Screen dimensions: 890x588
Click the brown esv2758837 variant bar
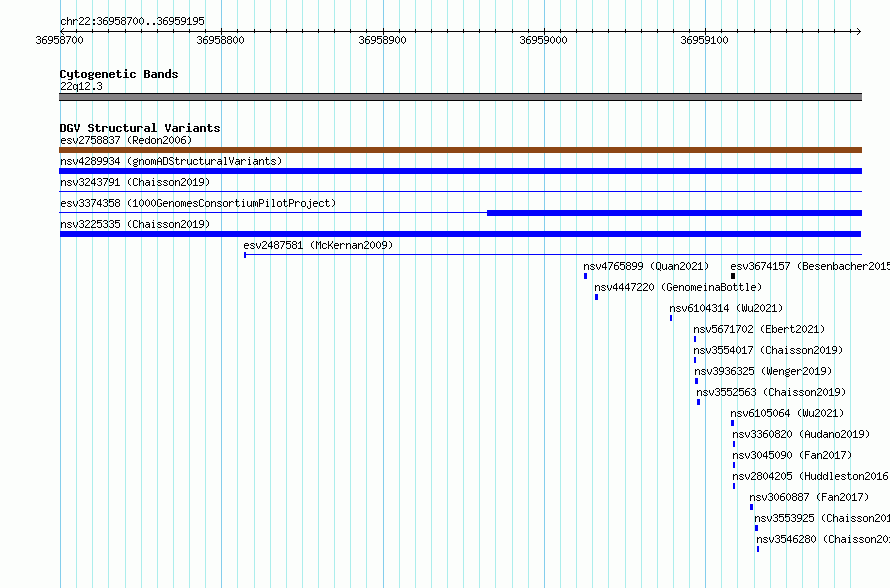460,150
